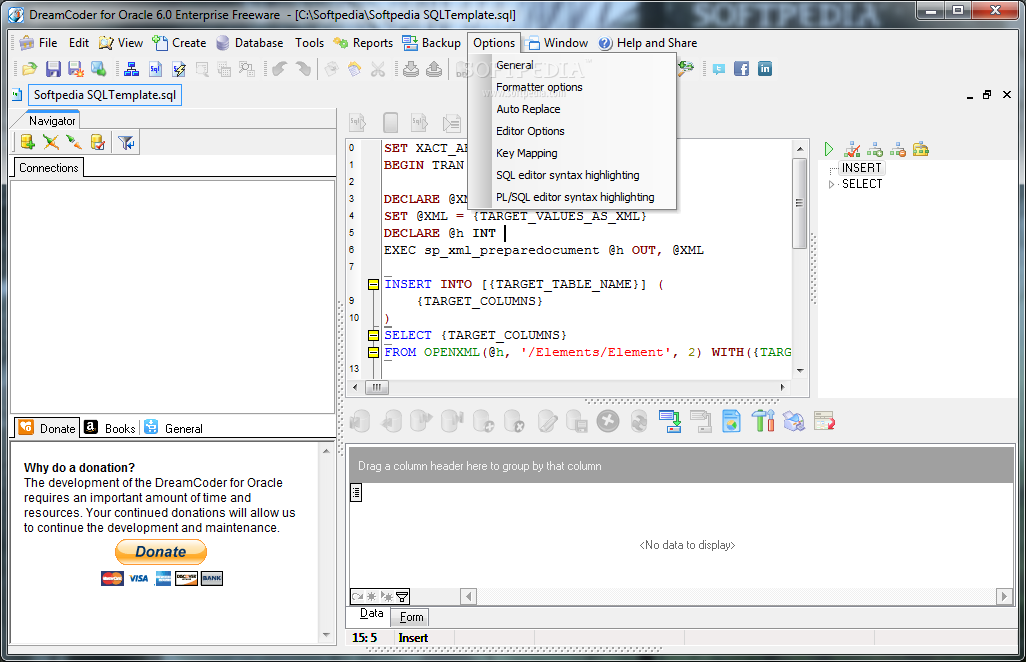Click editor horizontal scrollbar right arrow
Image resolution: width=1026 pixels, height=662 pixels.
pos(782,387)
